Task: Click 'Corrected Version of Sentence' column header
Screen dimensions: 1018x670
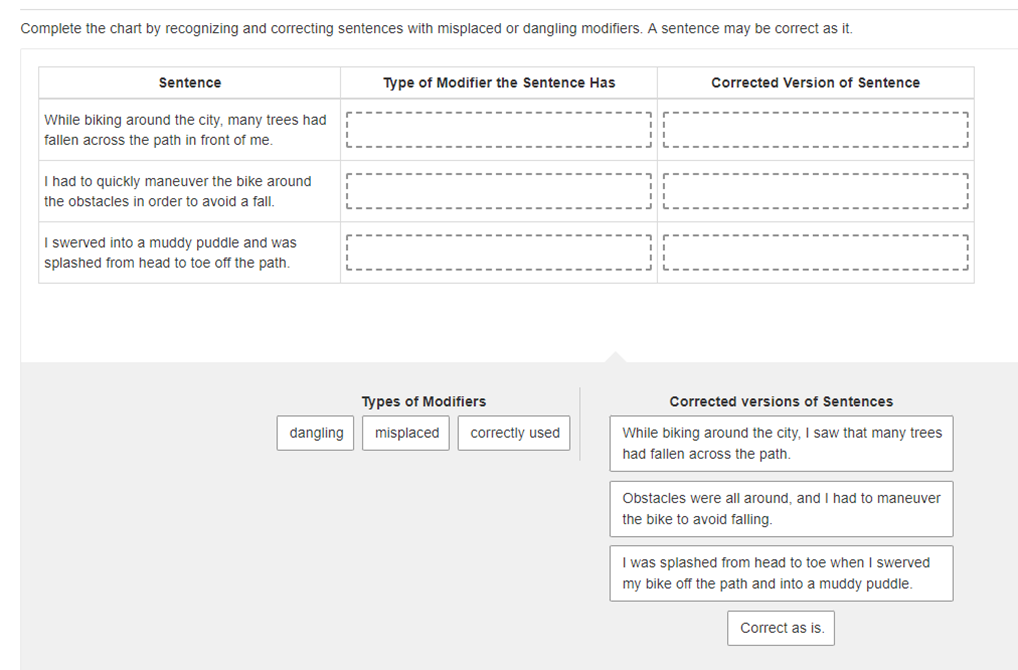Action: [x=815, y=82]
